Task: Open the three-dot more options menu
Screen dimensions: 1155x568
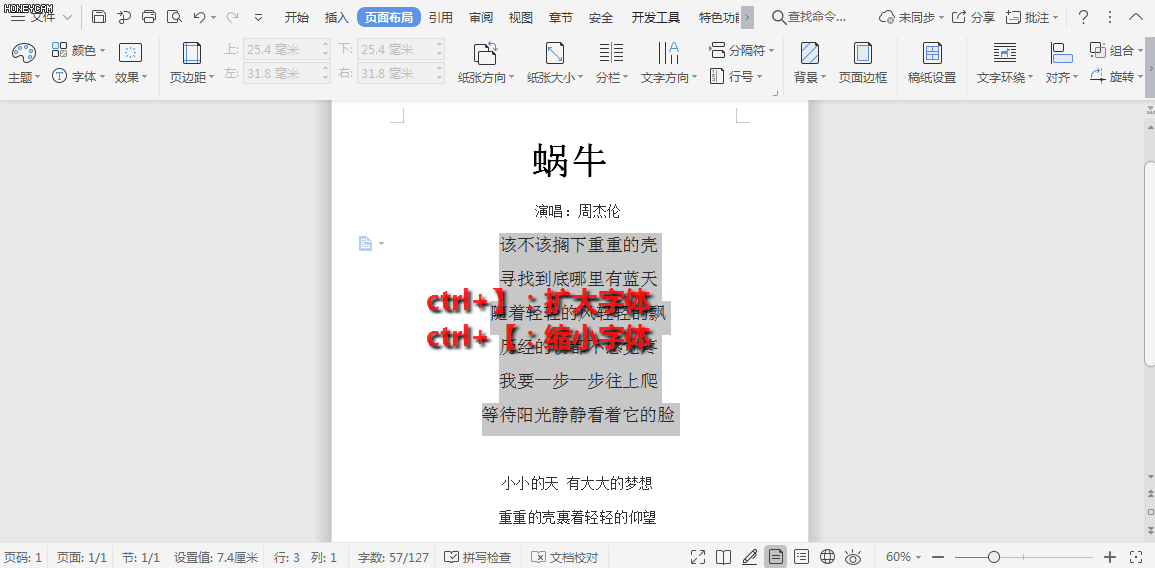Action: [1110, 17]
